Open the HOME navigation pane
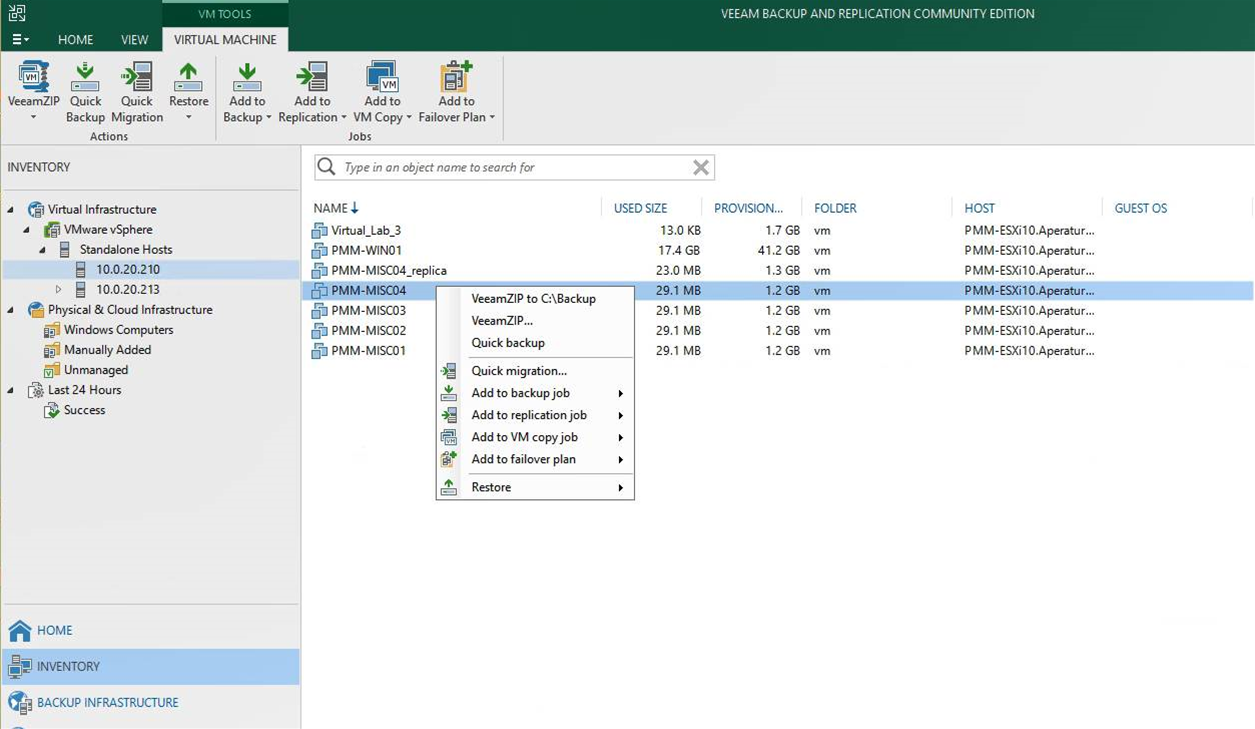Screen dimensions: 1255x729 tap(150, 630)
